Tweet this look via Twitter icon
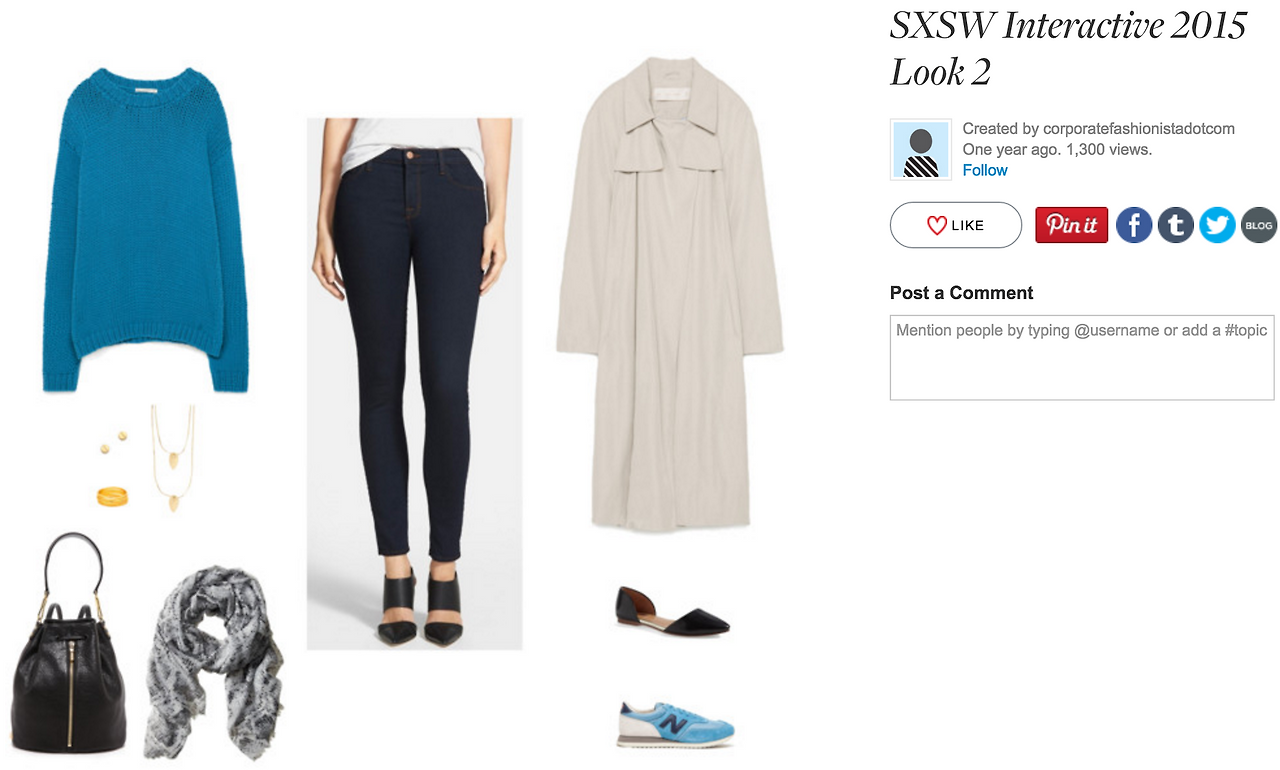 (1217, 225)
